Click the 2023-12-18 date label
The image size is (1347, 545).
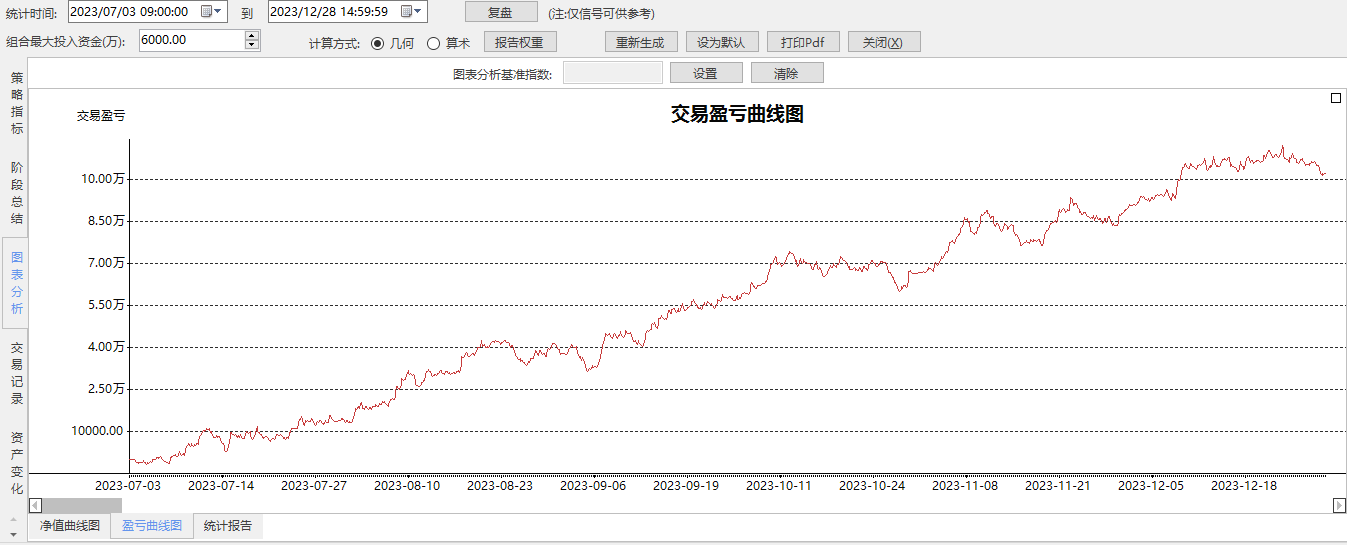click(1244, 486)
